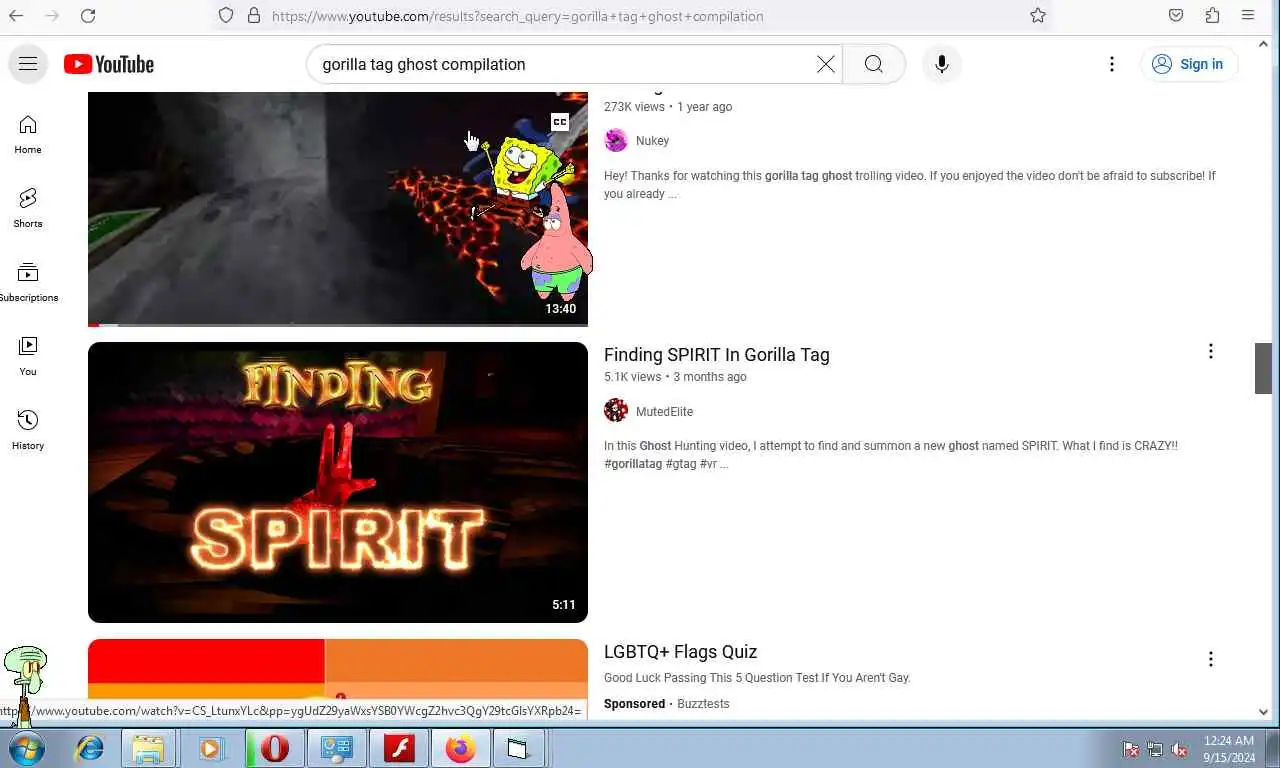The width and height of the screenshot is (1280, 768).
Task: Click the text 5.1K views
Action: [x=632, y=377]
